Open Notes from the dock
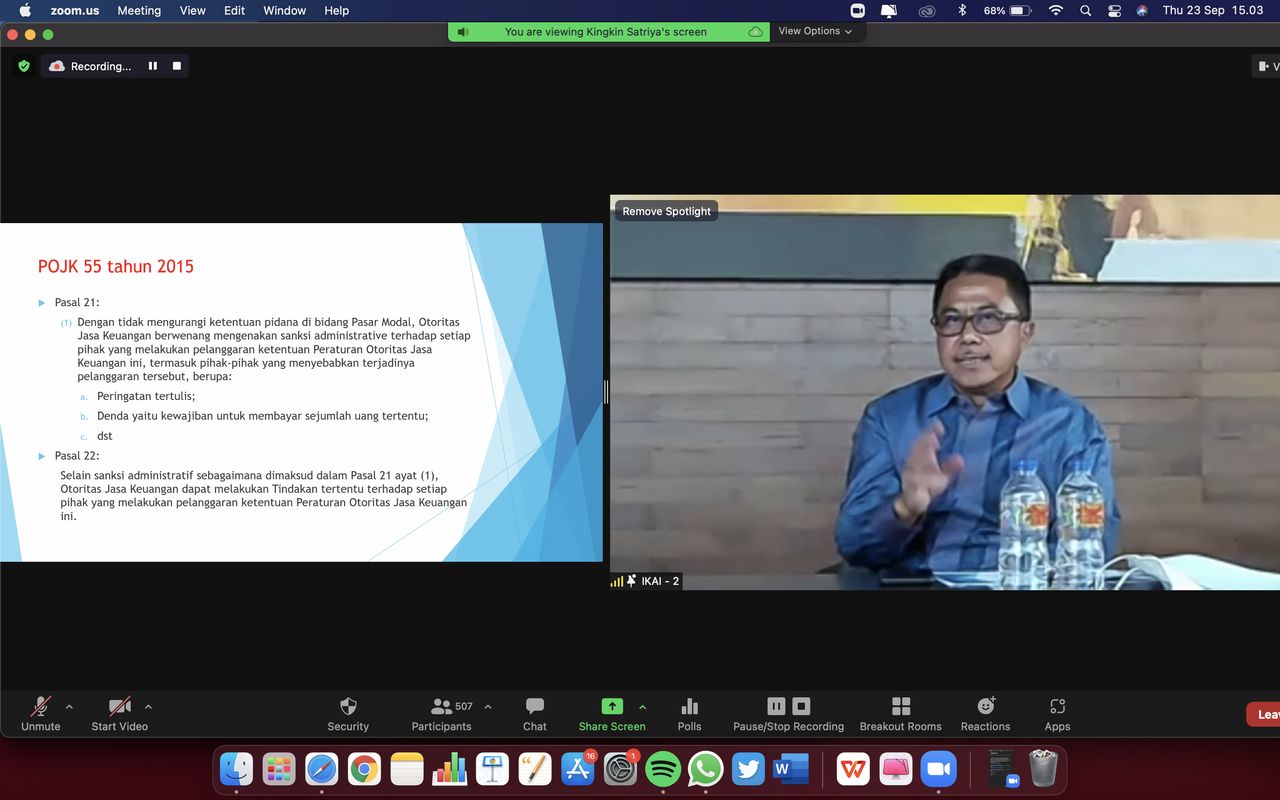Screen dimensions: 1280x800 pyautogui.click(x=407, y=769)
